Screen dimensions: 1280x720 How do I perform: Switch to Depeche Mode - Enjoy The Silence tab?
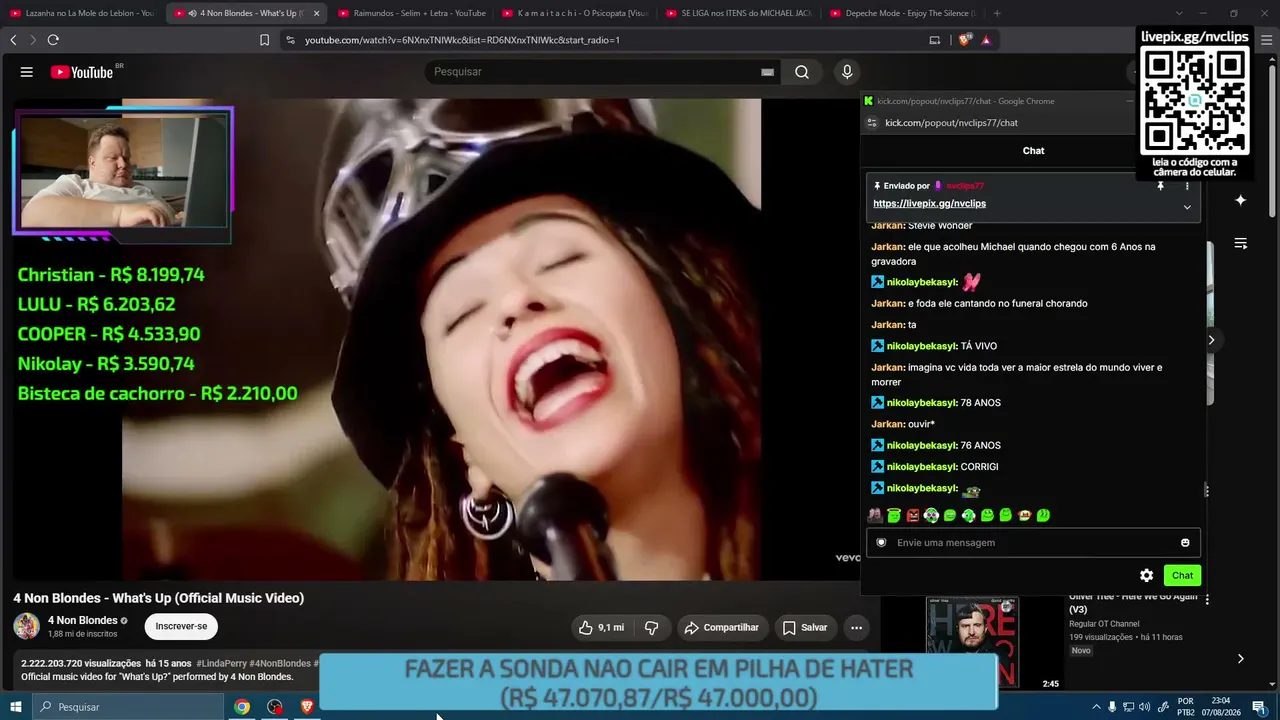(x=903, y=13)
